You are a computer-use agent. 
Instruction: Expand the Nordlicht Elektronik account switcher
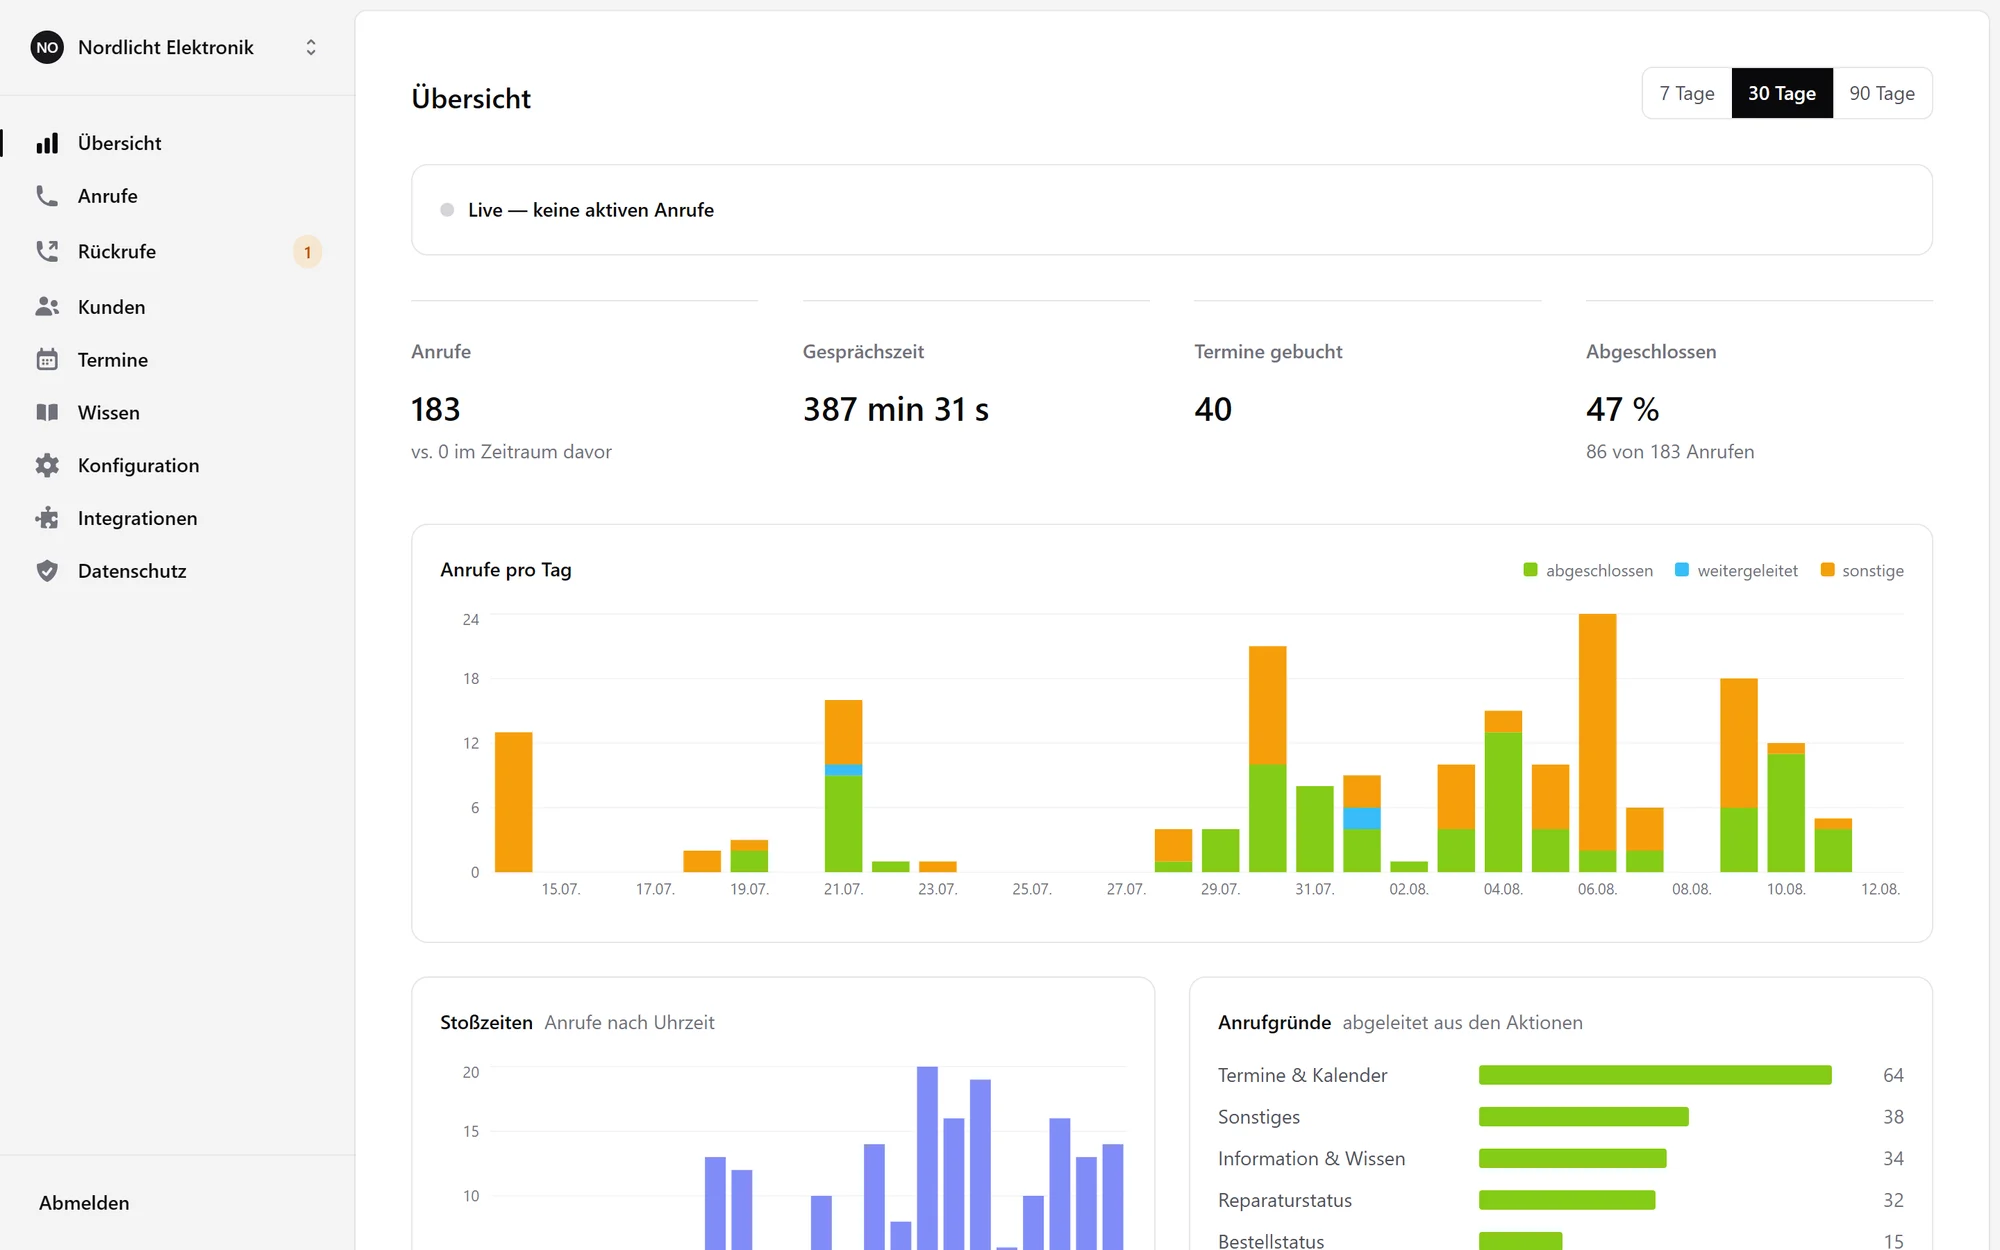311,47
